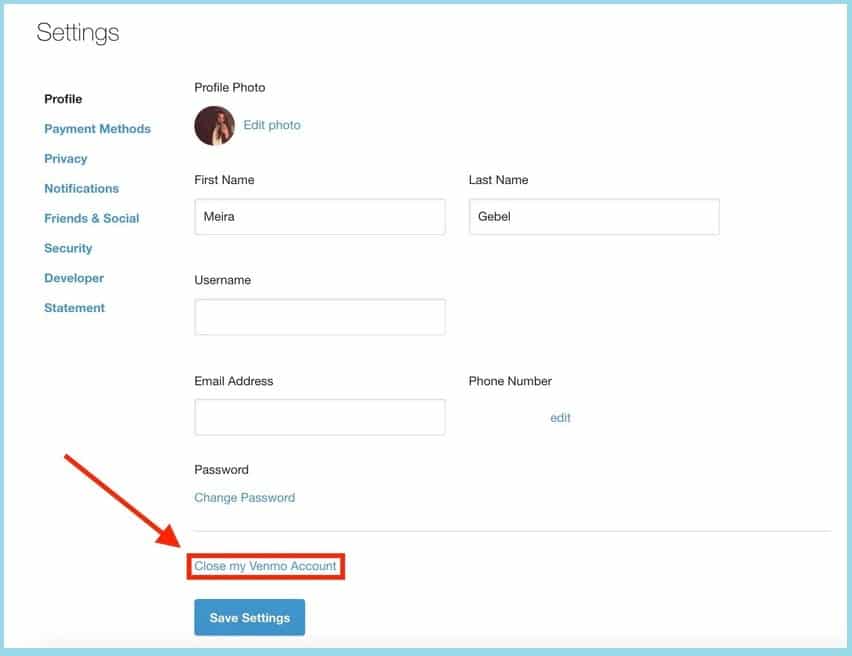
Task: Click the Save Settings button
Action: (249, 617)
